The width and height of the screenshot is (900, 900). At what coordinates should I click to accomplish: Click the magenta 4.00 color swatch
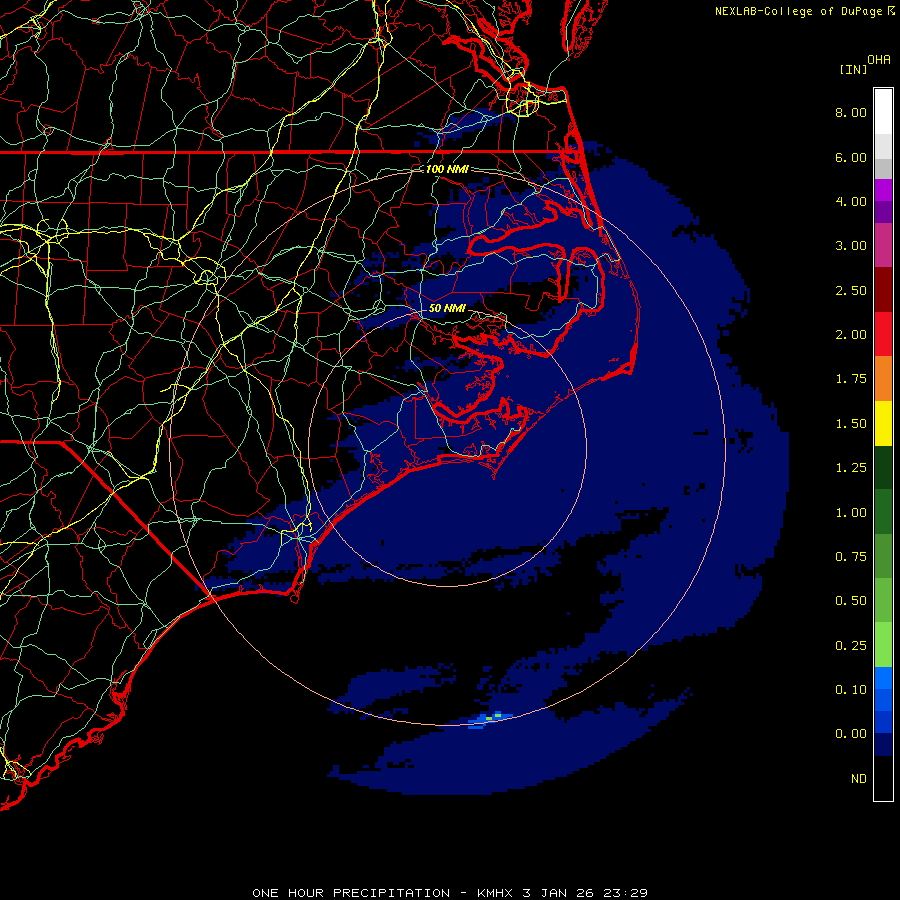click(883, 190)
